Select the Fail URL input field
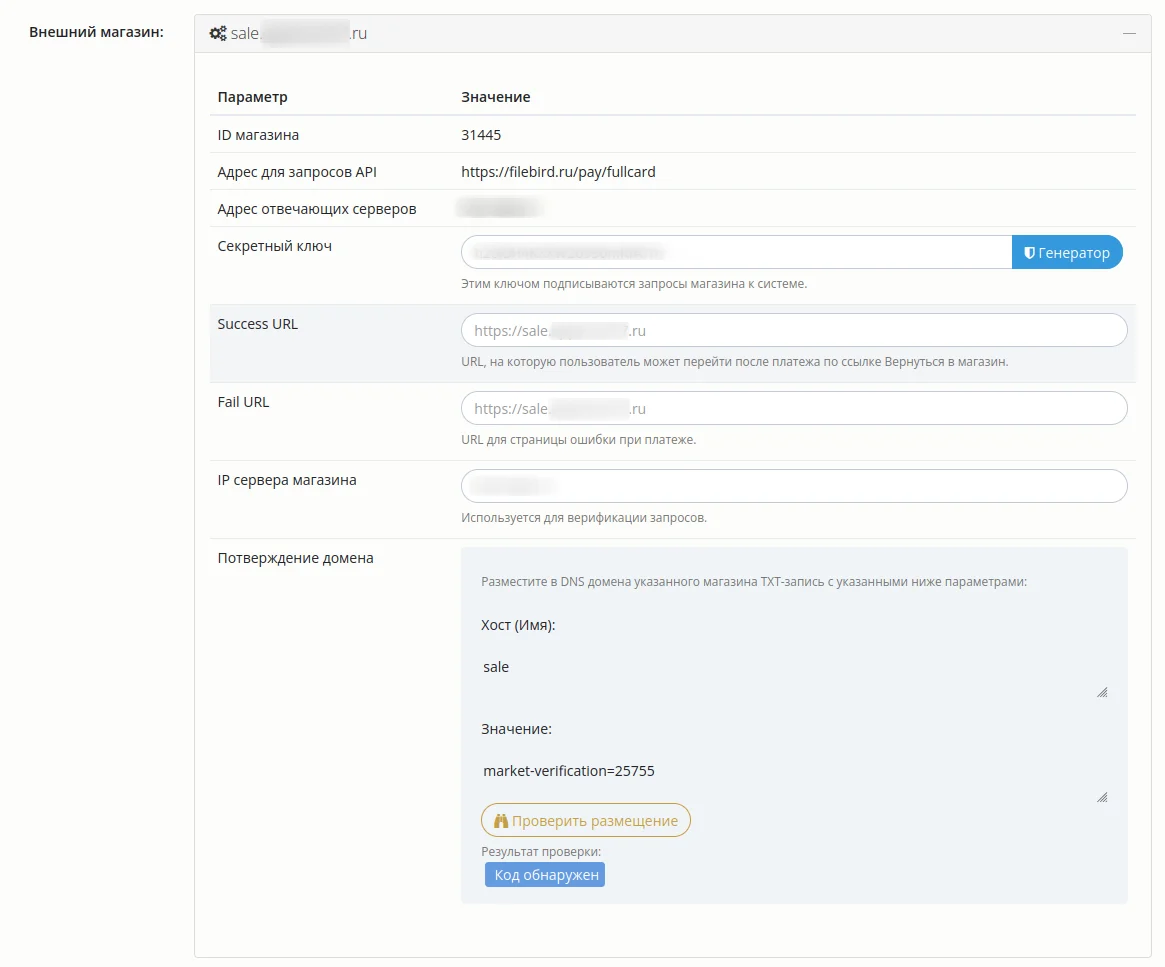The image size is (1165, 967). click(794, 408)
